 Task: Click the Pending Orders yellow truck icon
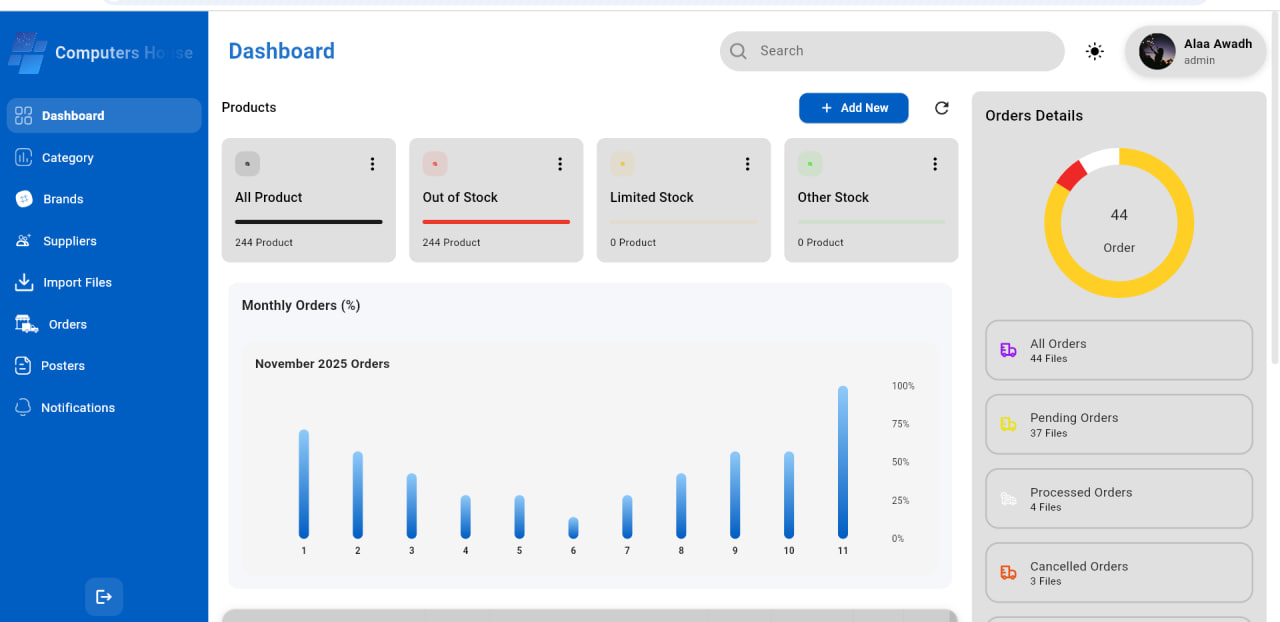coord(1008,425)
